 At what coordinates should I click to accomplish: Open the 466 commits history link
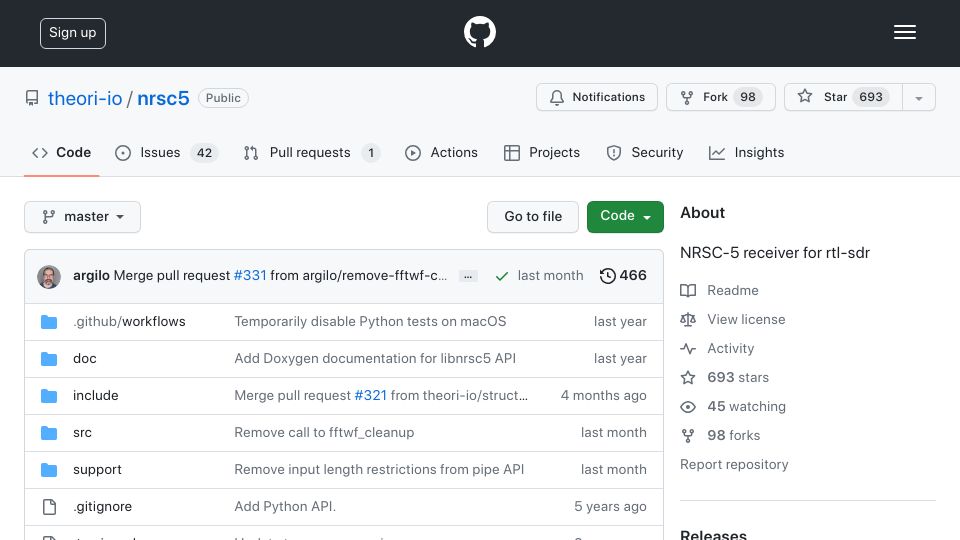point(623,276)
